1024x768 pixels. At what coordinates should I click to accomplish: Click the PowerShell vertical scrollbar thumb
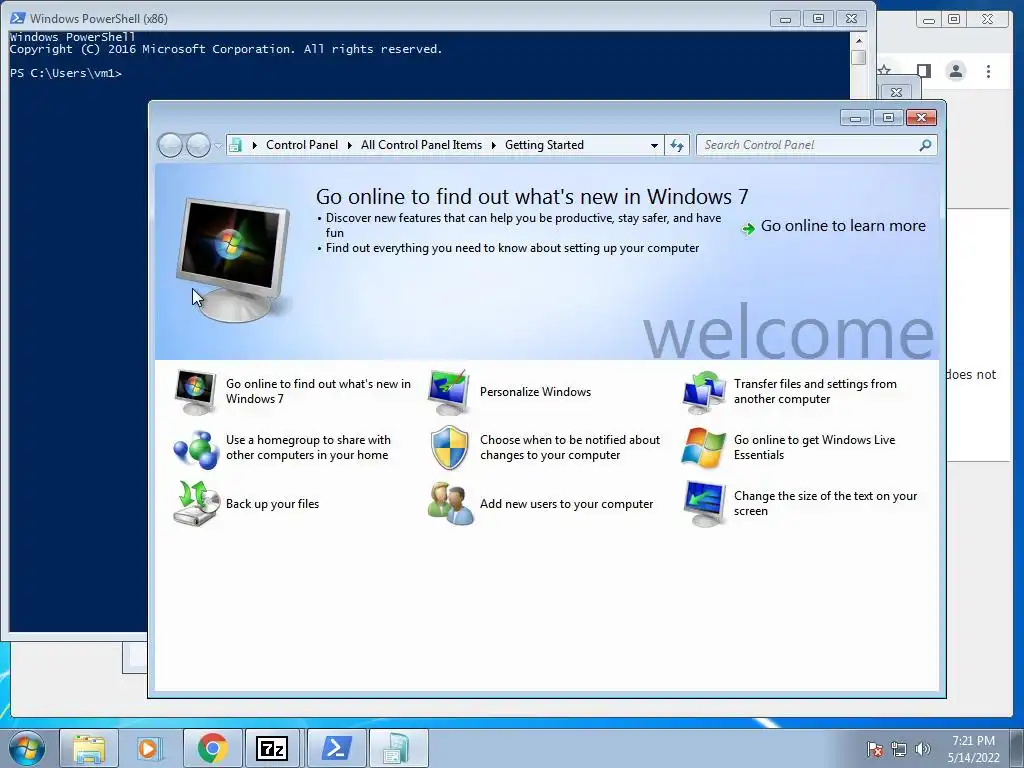[859, 57]
